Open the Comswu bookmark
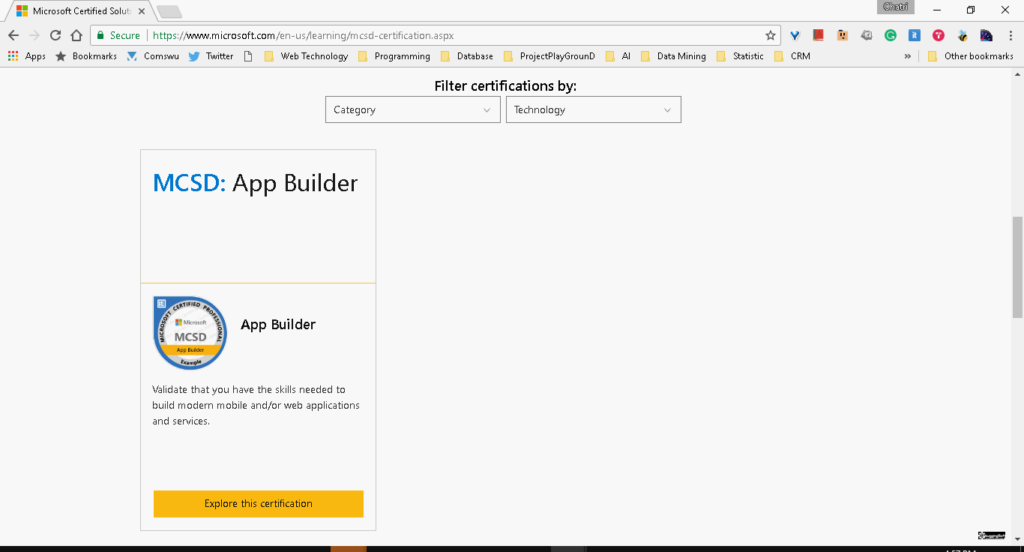The height and width of the screenshot is (552, 1024). 152,56
